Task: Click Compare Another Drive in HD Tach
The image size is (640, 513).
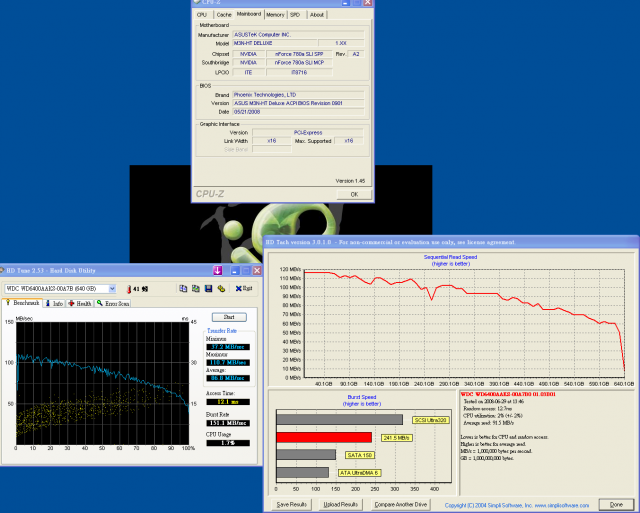Action: click(x=401, y=504)
